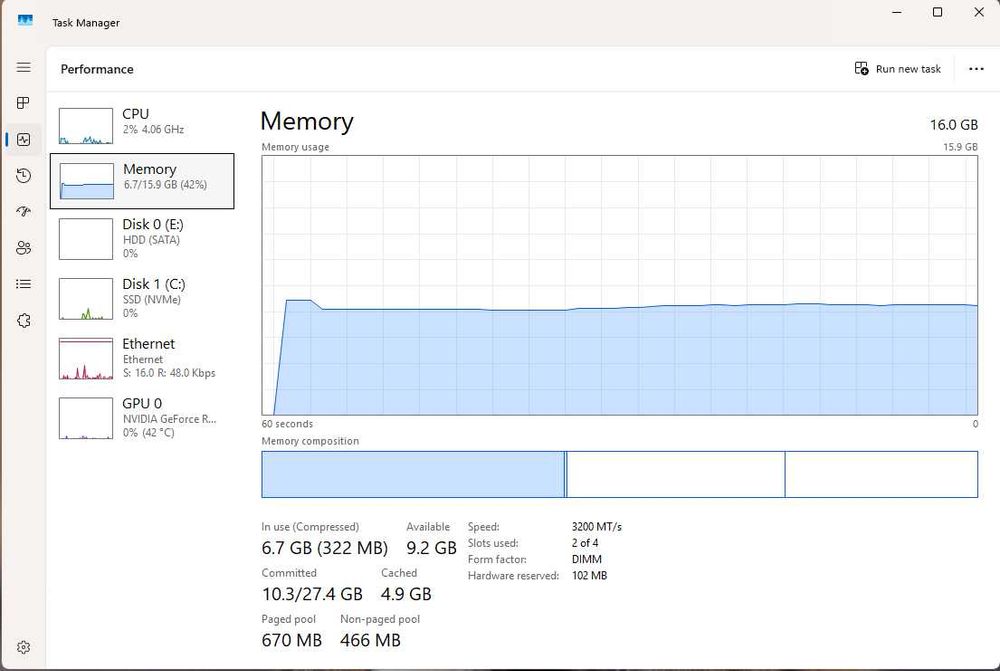Click the Memory heading text

pos(307,121)
